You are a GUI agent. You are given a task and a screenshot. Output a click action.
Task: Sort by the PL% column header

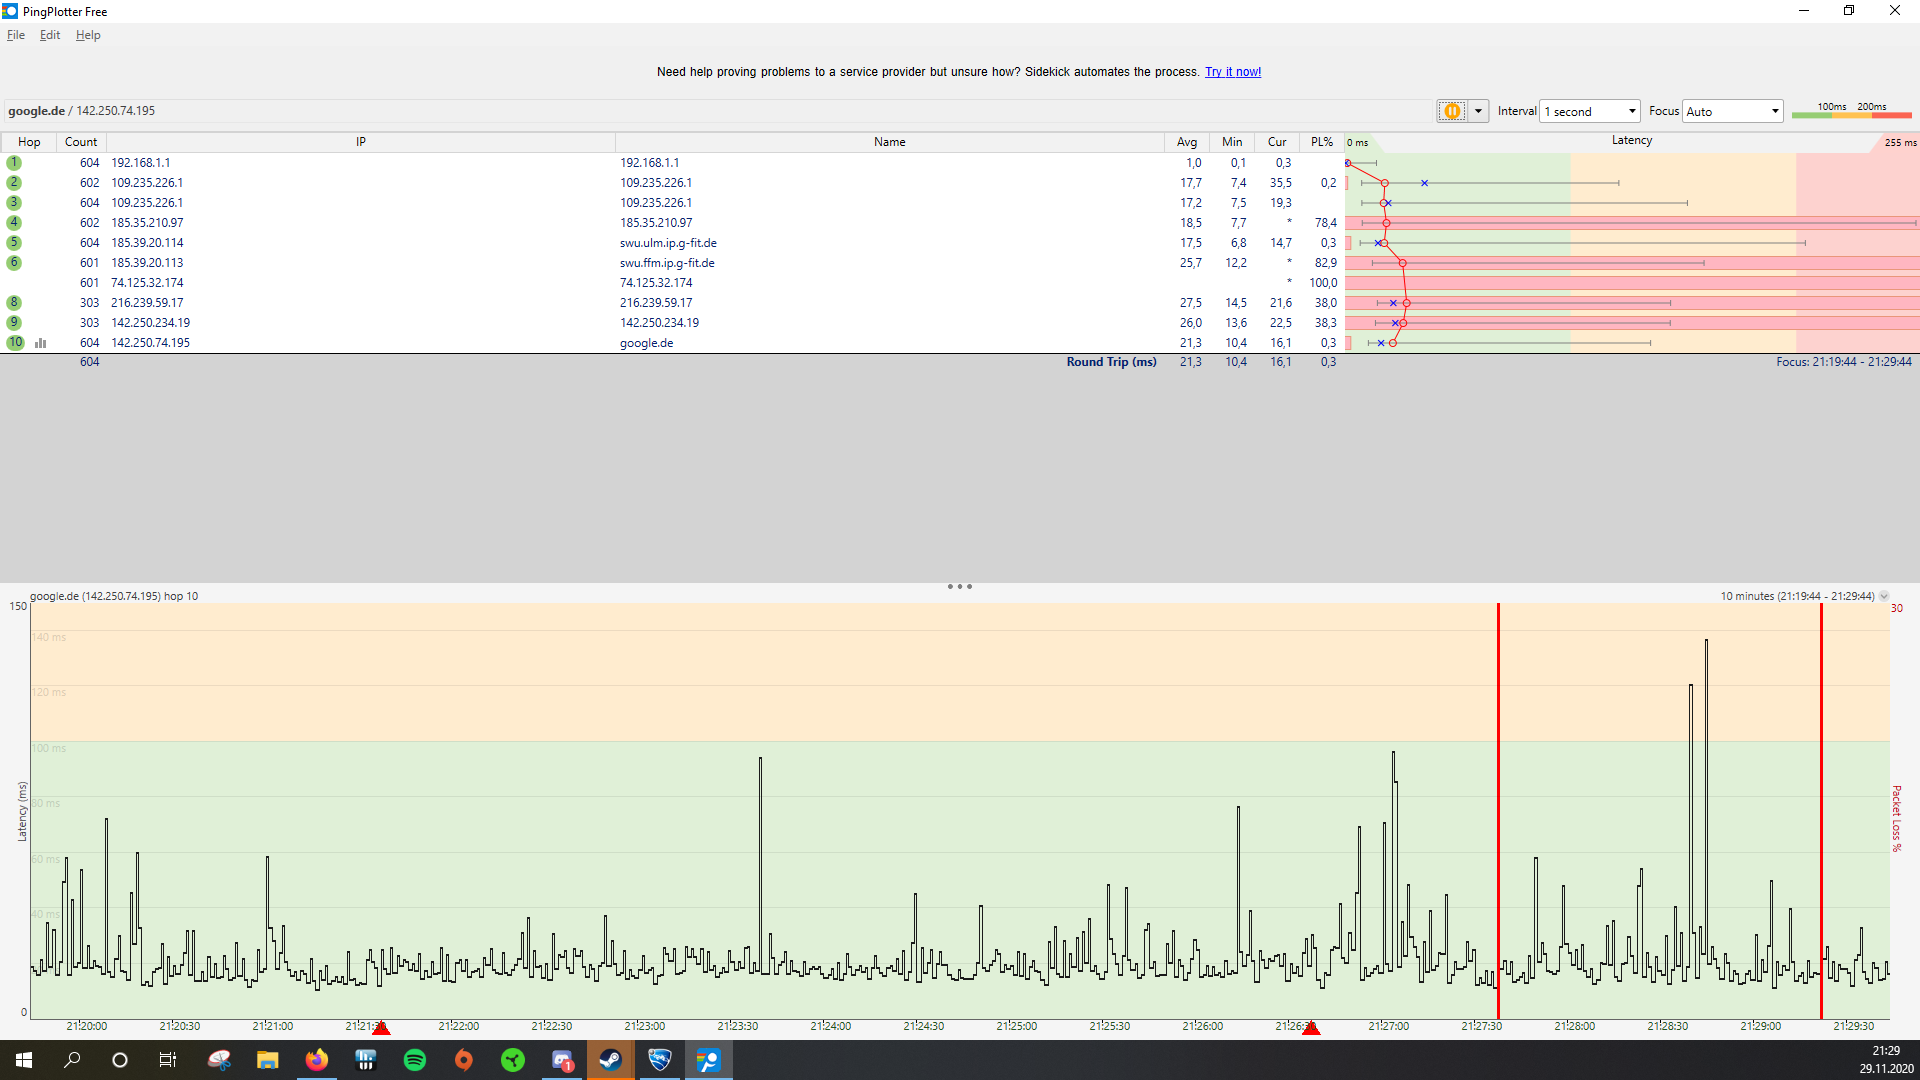tap(1322, 142)
